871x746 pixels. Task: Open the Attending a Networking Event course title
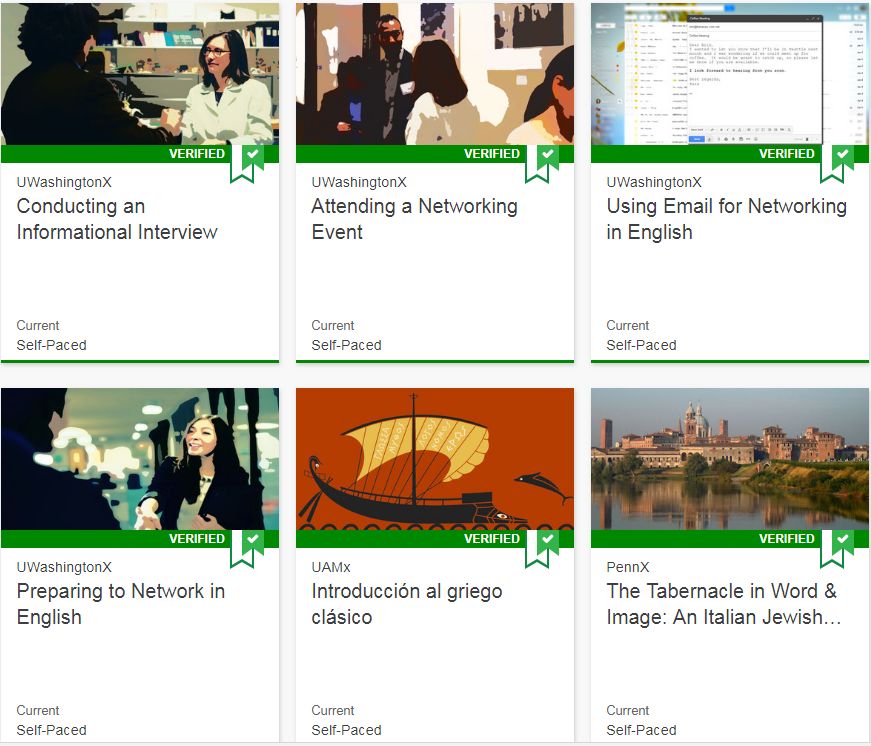[414, 219]
